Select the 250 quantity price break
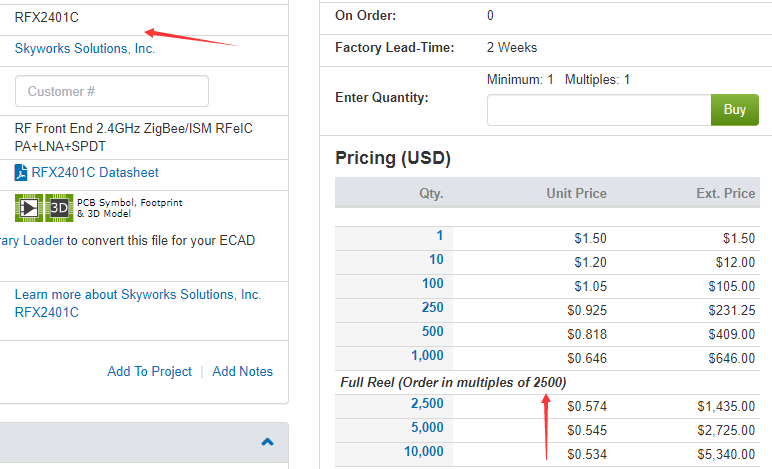 pyautogui.click(x=431, y=308)
